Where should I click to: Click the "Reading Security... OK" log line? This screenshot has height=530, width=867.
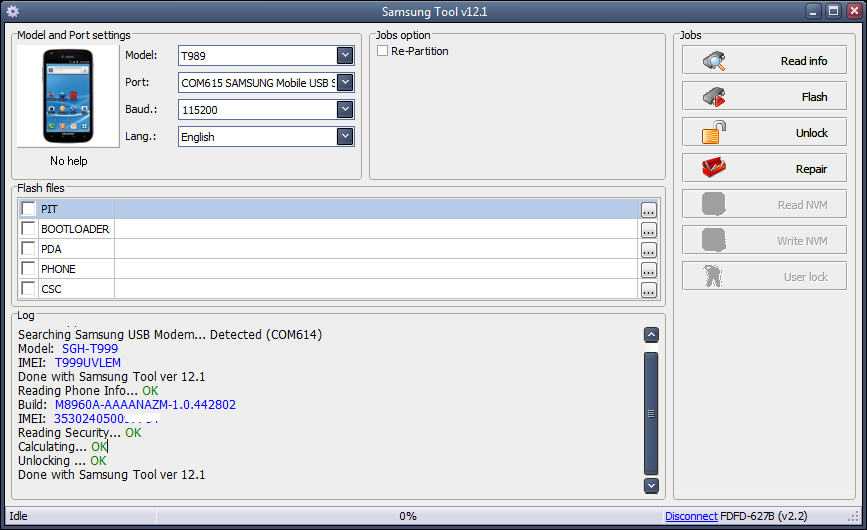(80, 433)
